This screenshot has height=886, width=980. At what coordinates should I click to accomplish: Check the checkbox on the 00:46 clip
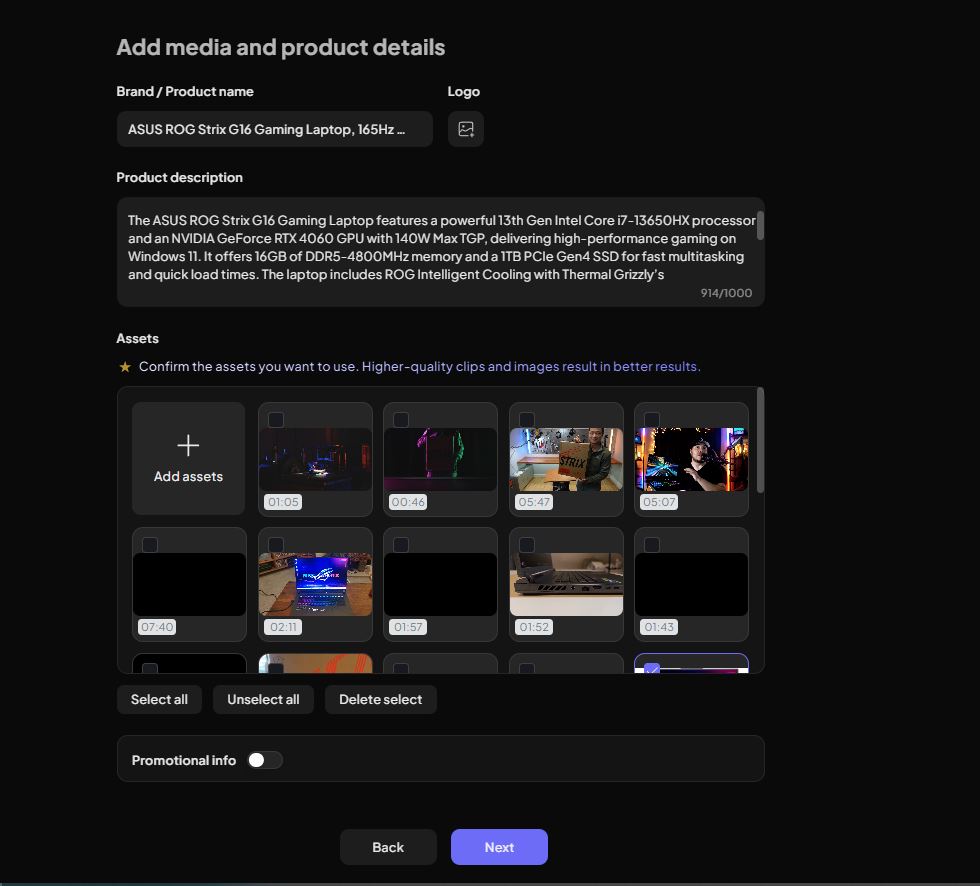pos(401,419)
